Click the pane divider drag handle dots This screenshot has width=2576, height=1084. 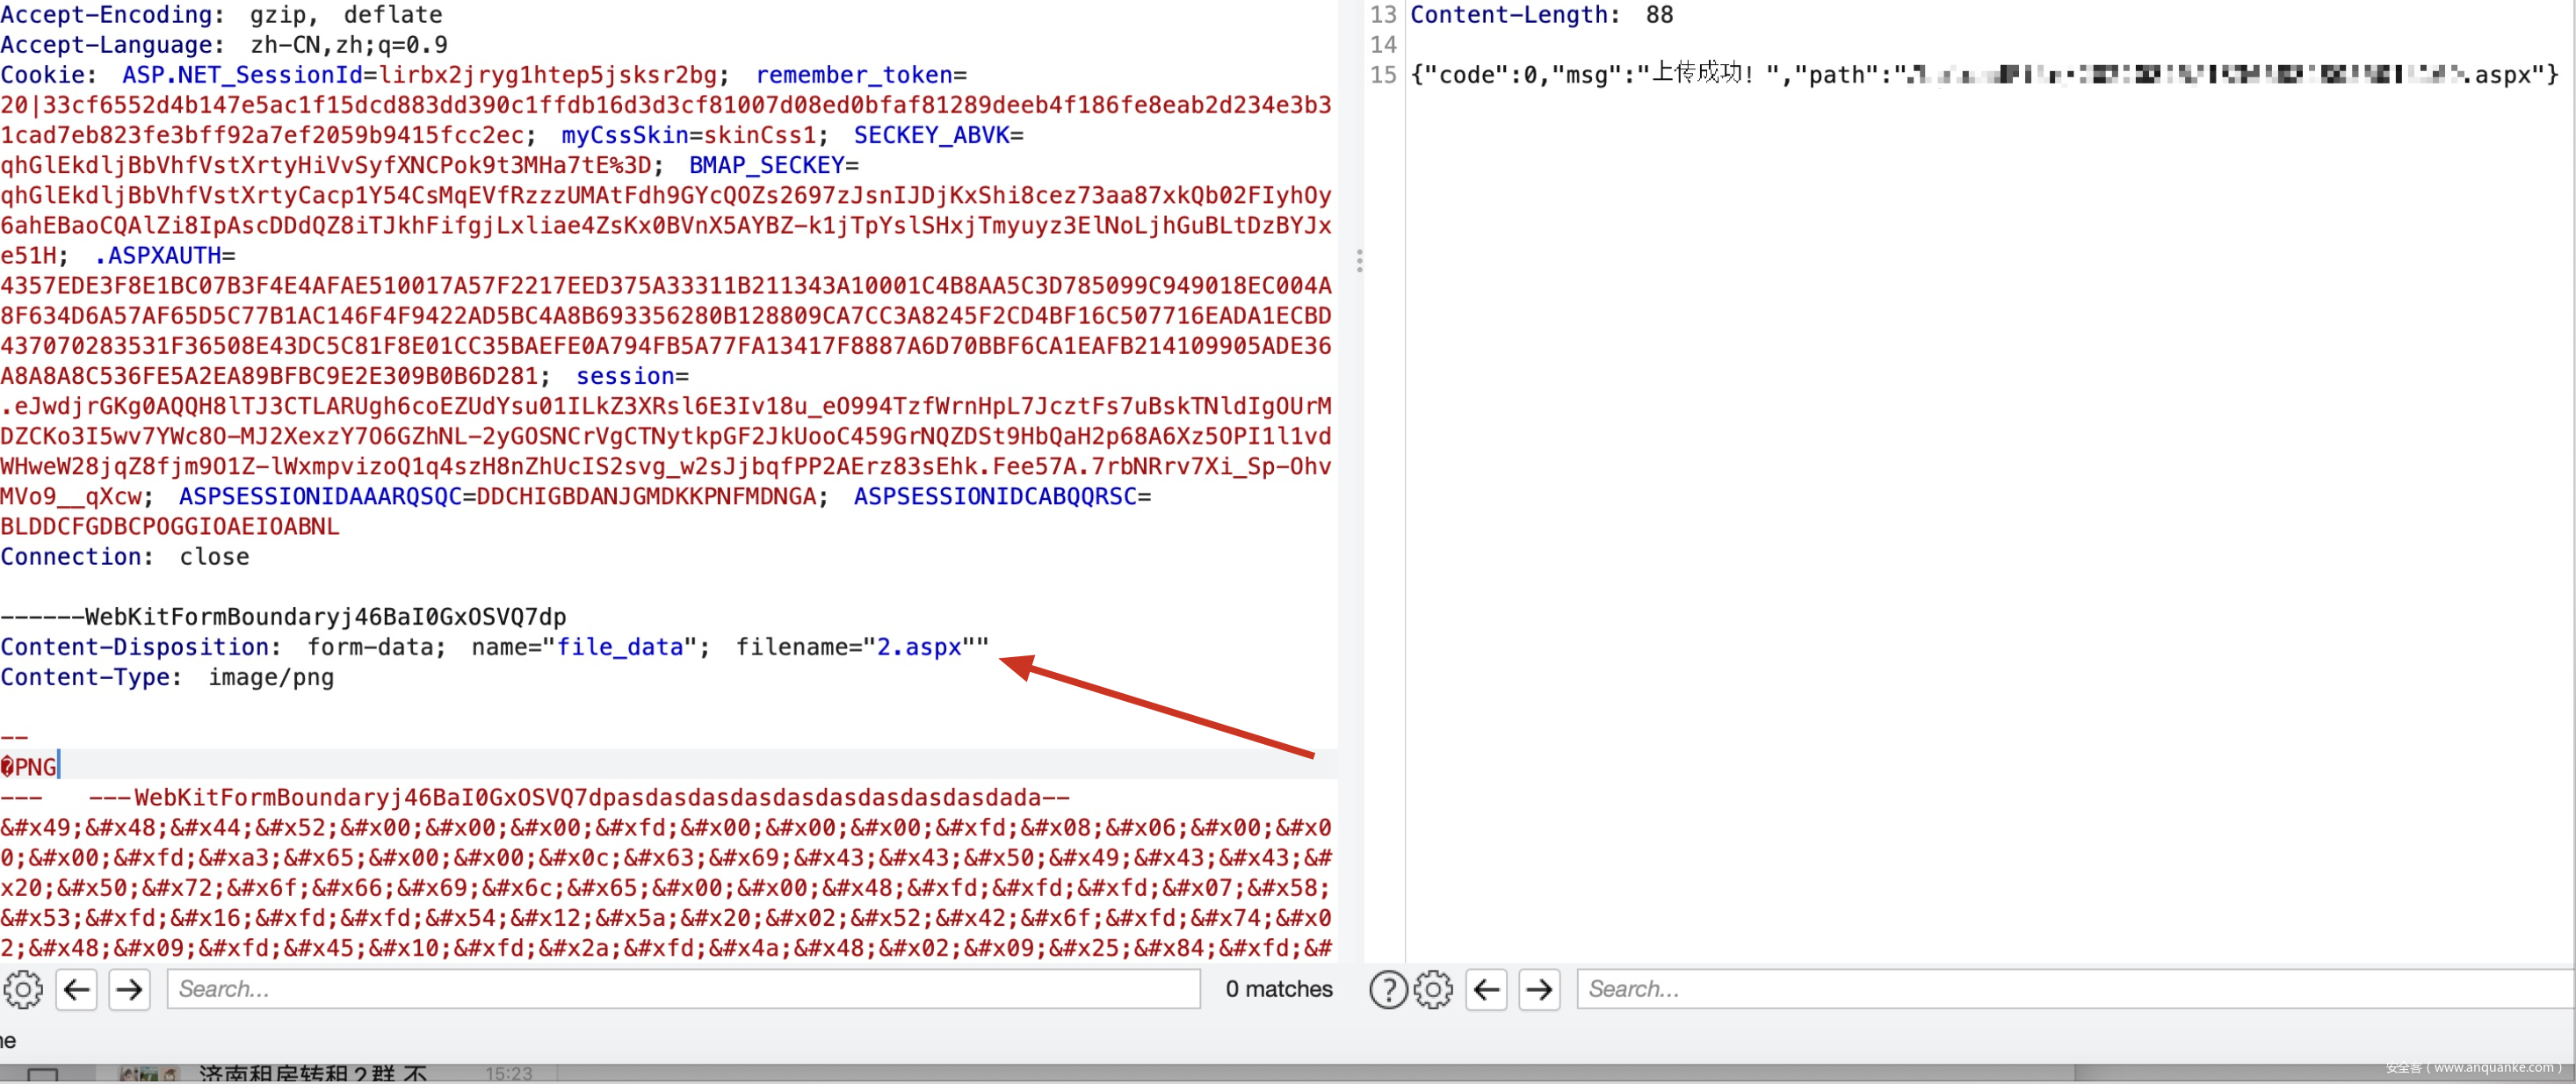tap(1359, 261)
